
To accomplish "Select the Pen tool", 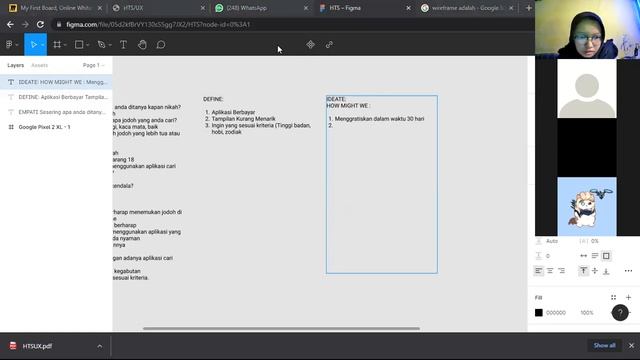I will point(101,44).
